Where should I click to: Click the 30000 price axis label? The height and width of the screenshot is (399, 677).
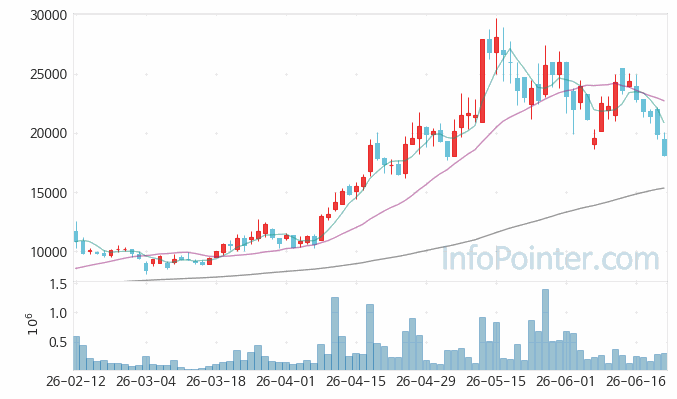[49, 15]
